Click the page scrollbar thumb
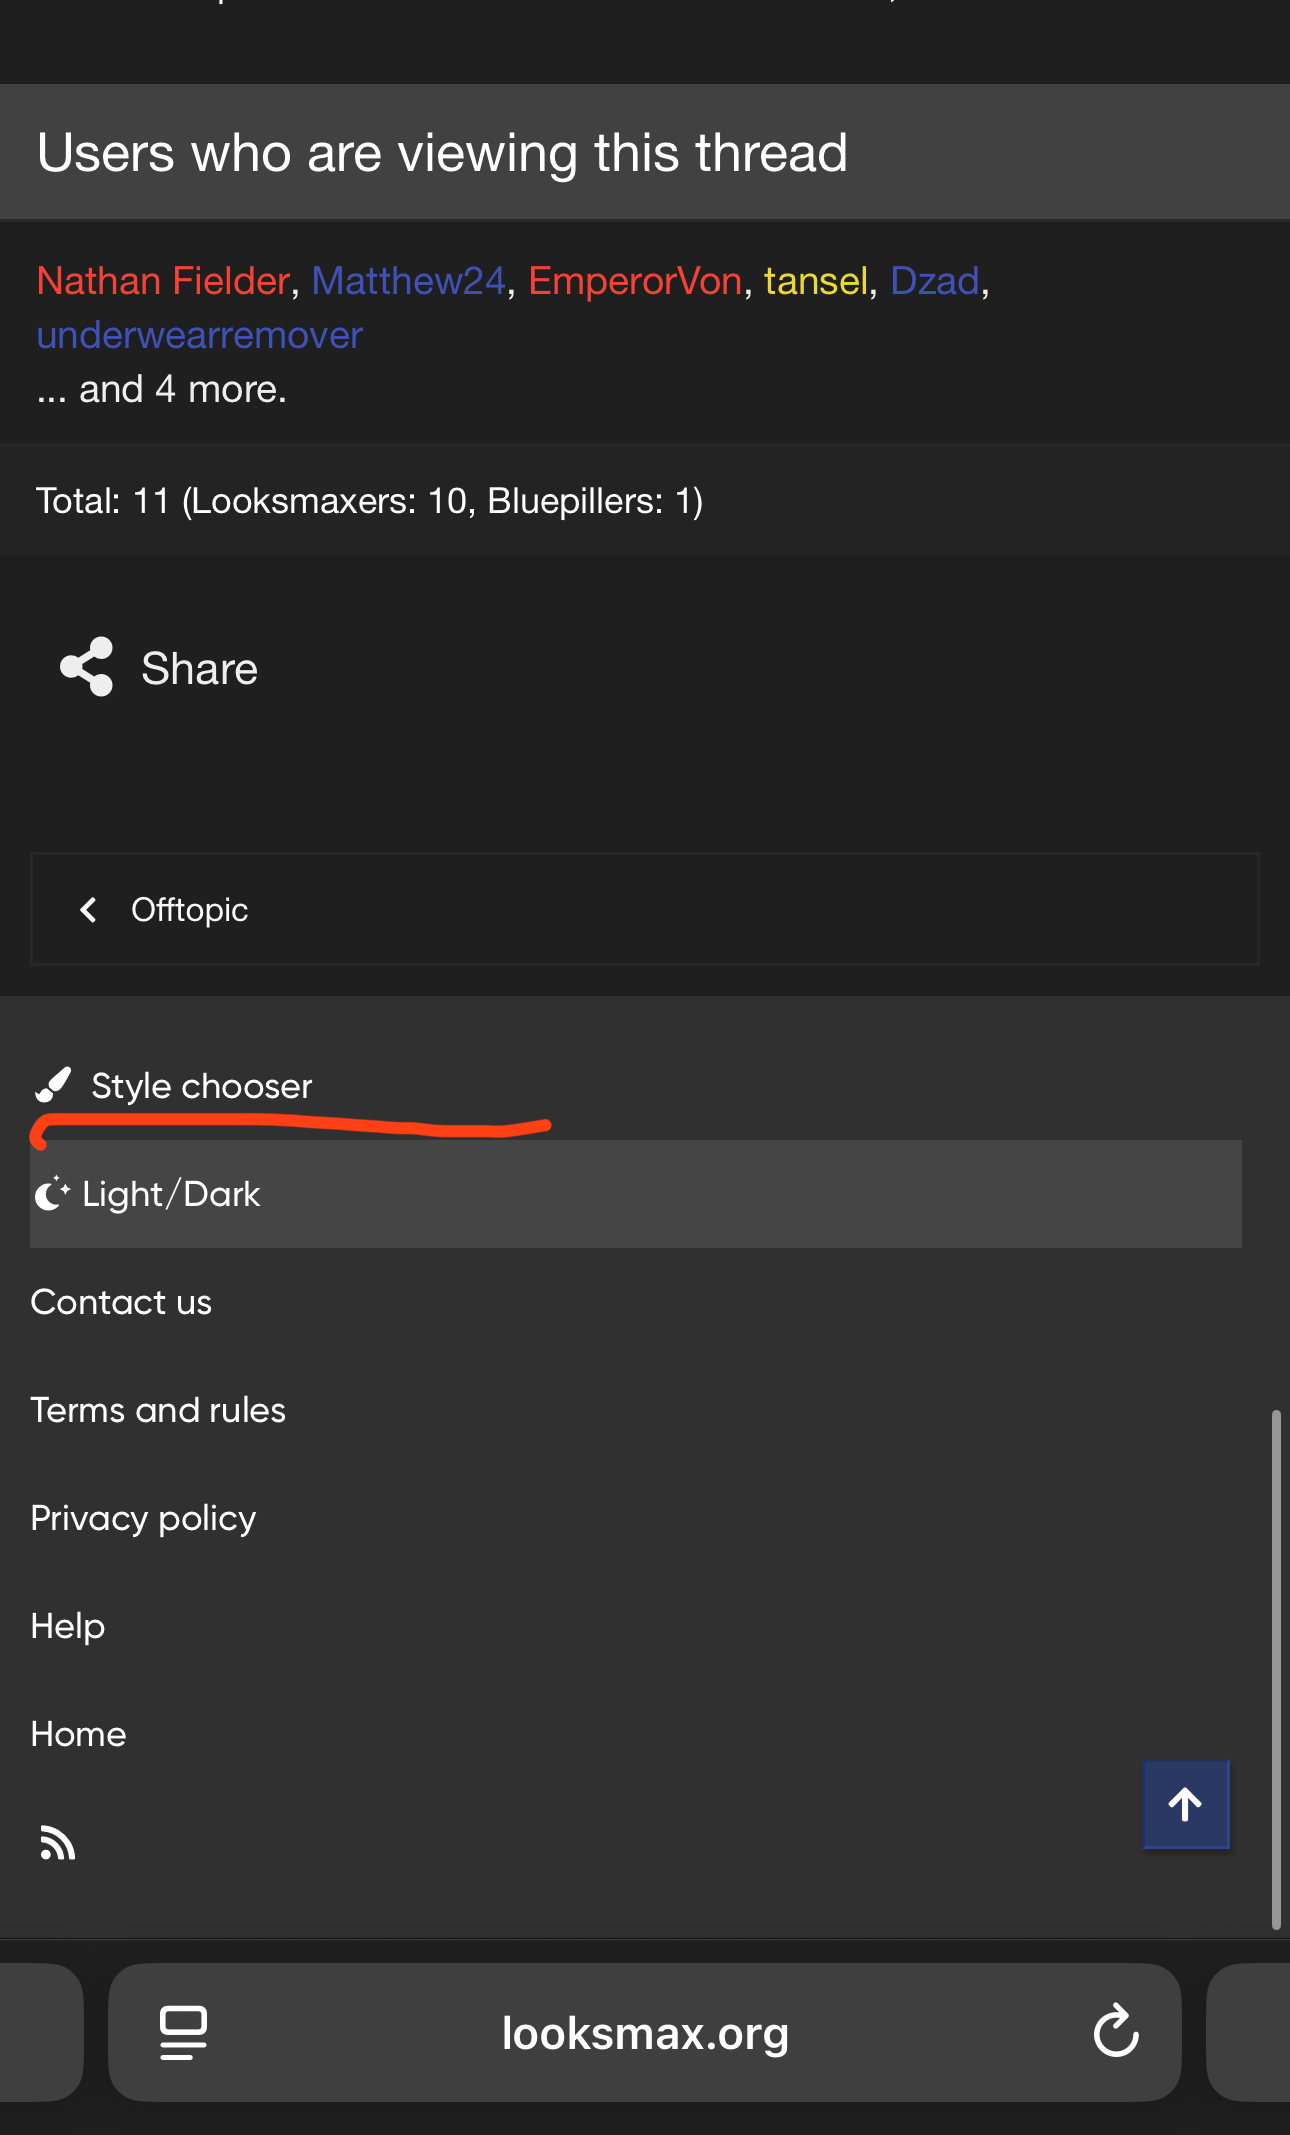Viewport: 1290px width, 2135px height. click(1276, 1668)
